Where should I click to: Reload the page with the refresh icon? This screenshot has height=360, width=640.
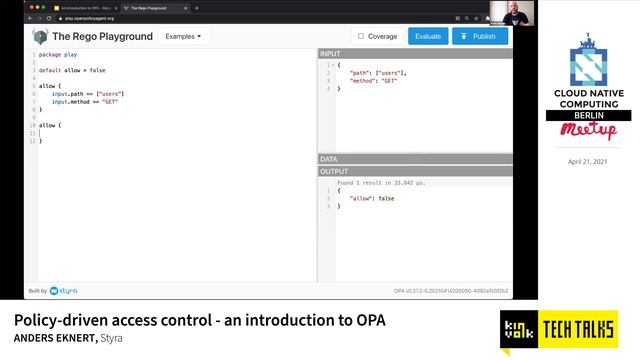click(49, 18)
